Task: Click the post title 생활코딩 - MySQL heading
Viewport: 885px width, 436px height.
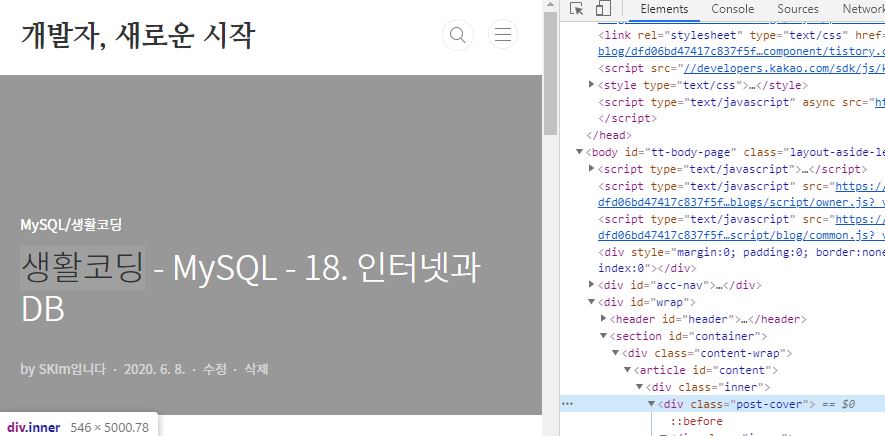Action: click(249, 288)
